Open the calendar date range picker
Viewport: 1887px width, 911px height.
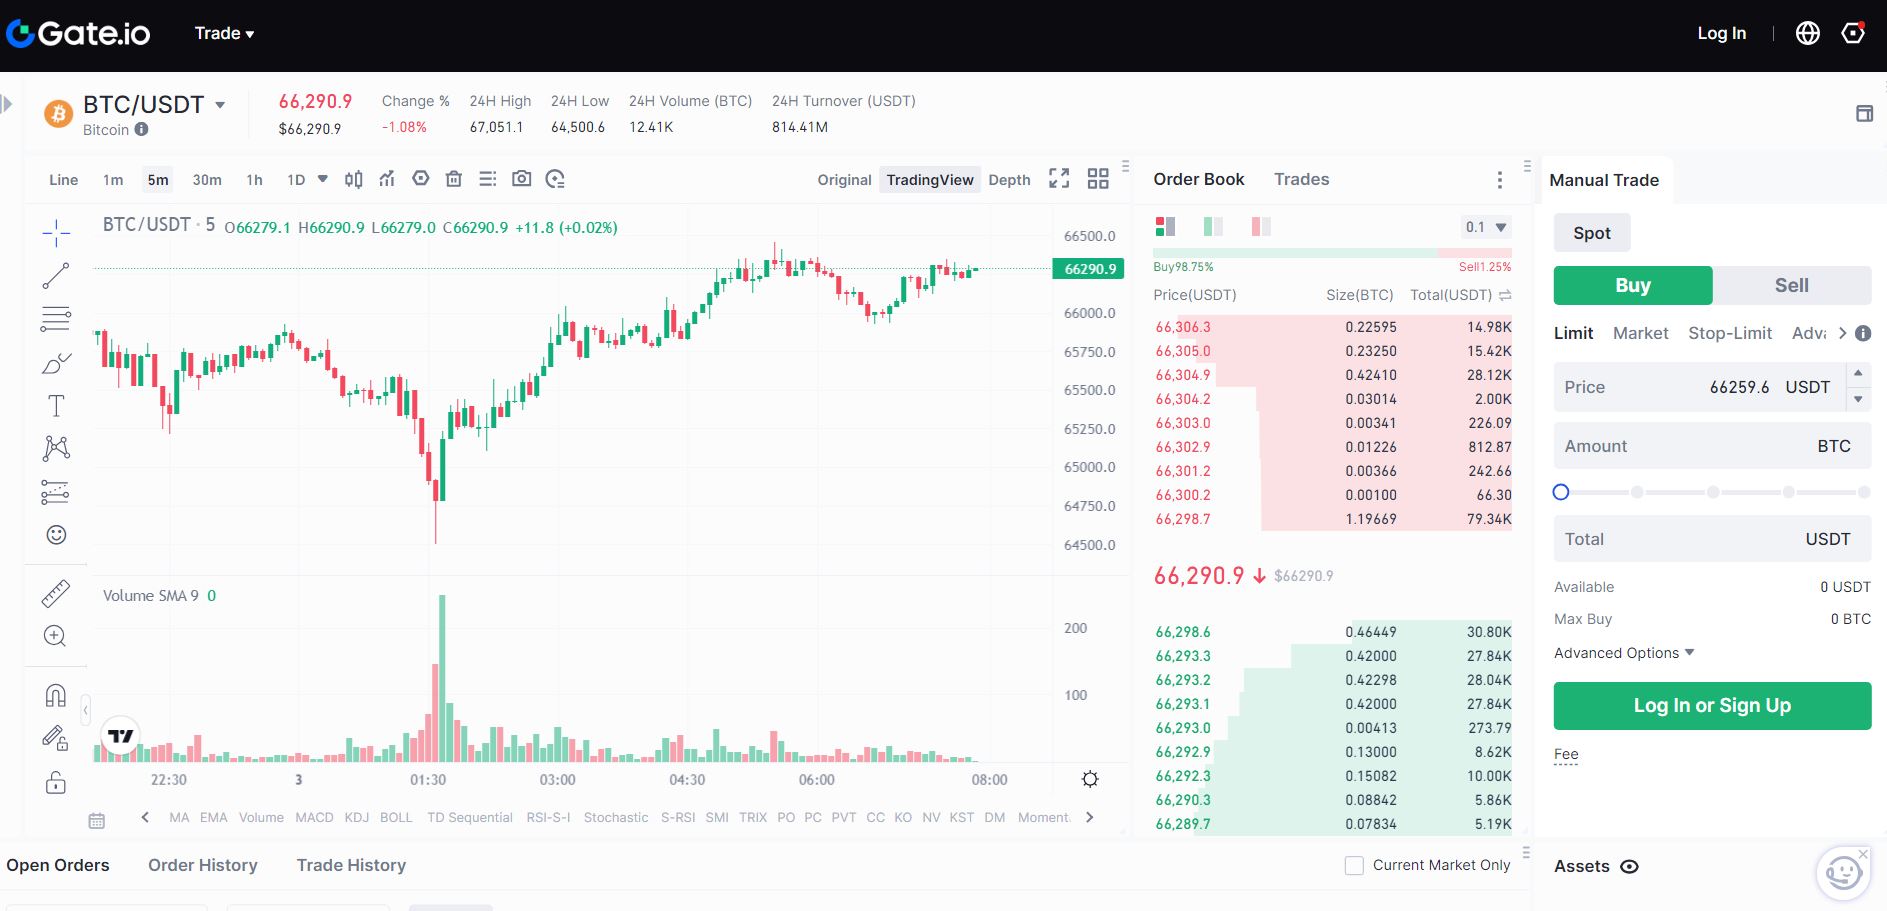tap(97, 820)
